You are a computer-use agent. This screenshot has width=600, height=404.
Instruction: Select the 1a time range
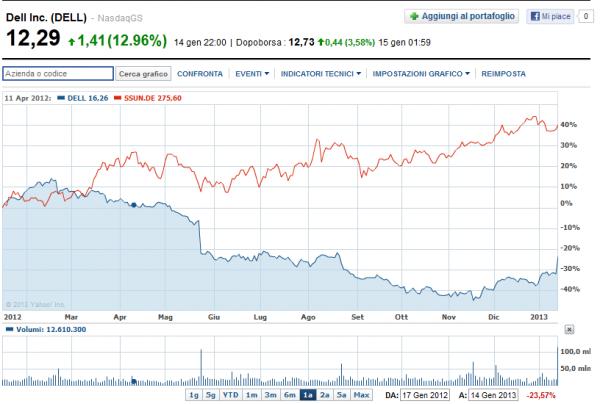tap(308, 395)
